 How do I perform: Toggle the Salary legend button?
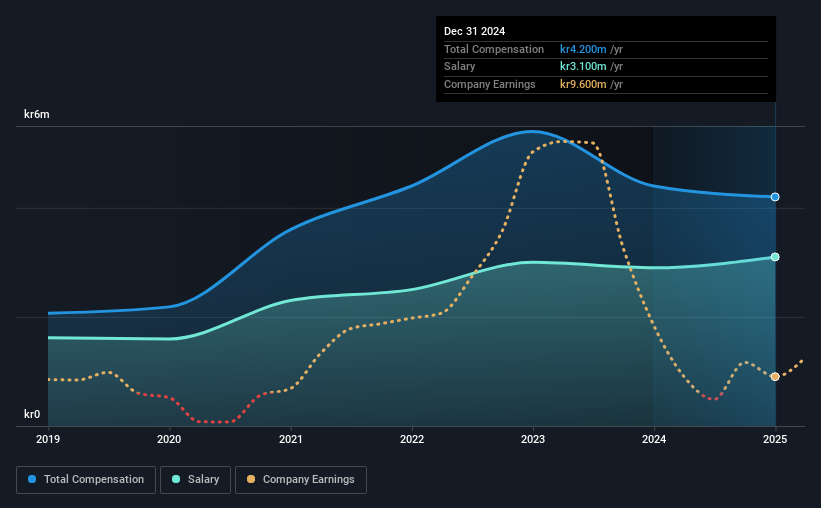point(195,480)
